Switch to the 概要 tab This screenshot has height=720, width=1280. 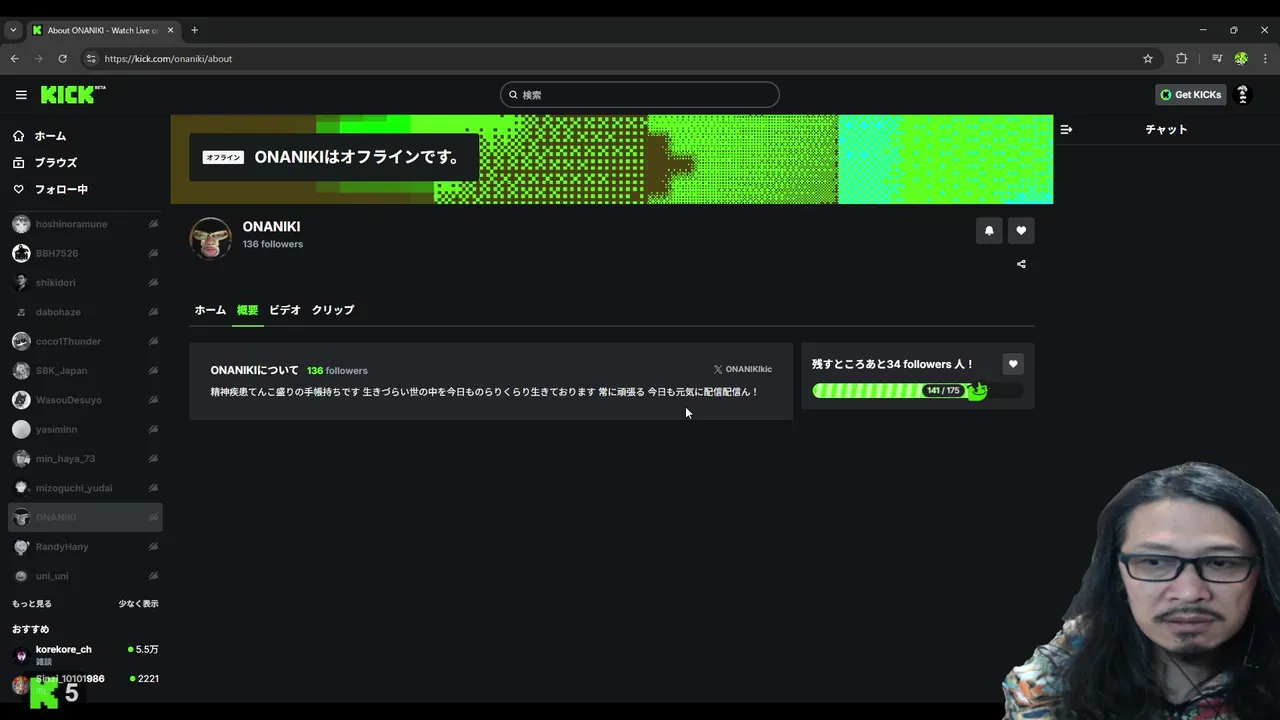[x=247, y=310]
